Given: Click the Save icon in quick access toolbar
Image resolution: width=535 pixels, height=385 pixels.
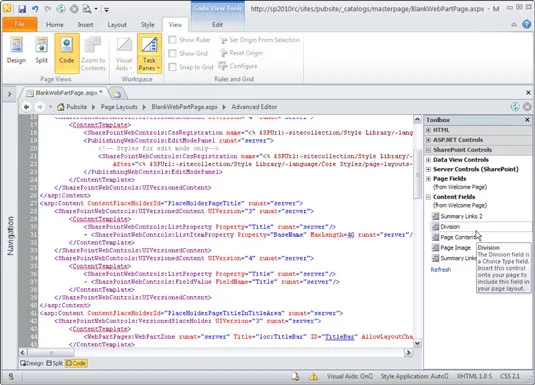Looking at the screenshot, I should point(22,9).
